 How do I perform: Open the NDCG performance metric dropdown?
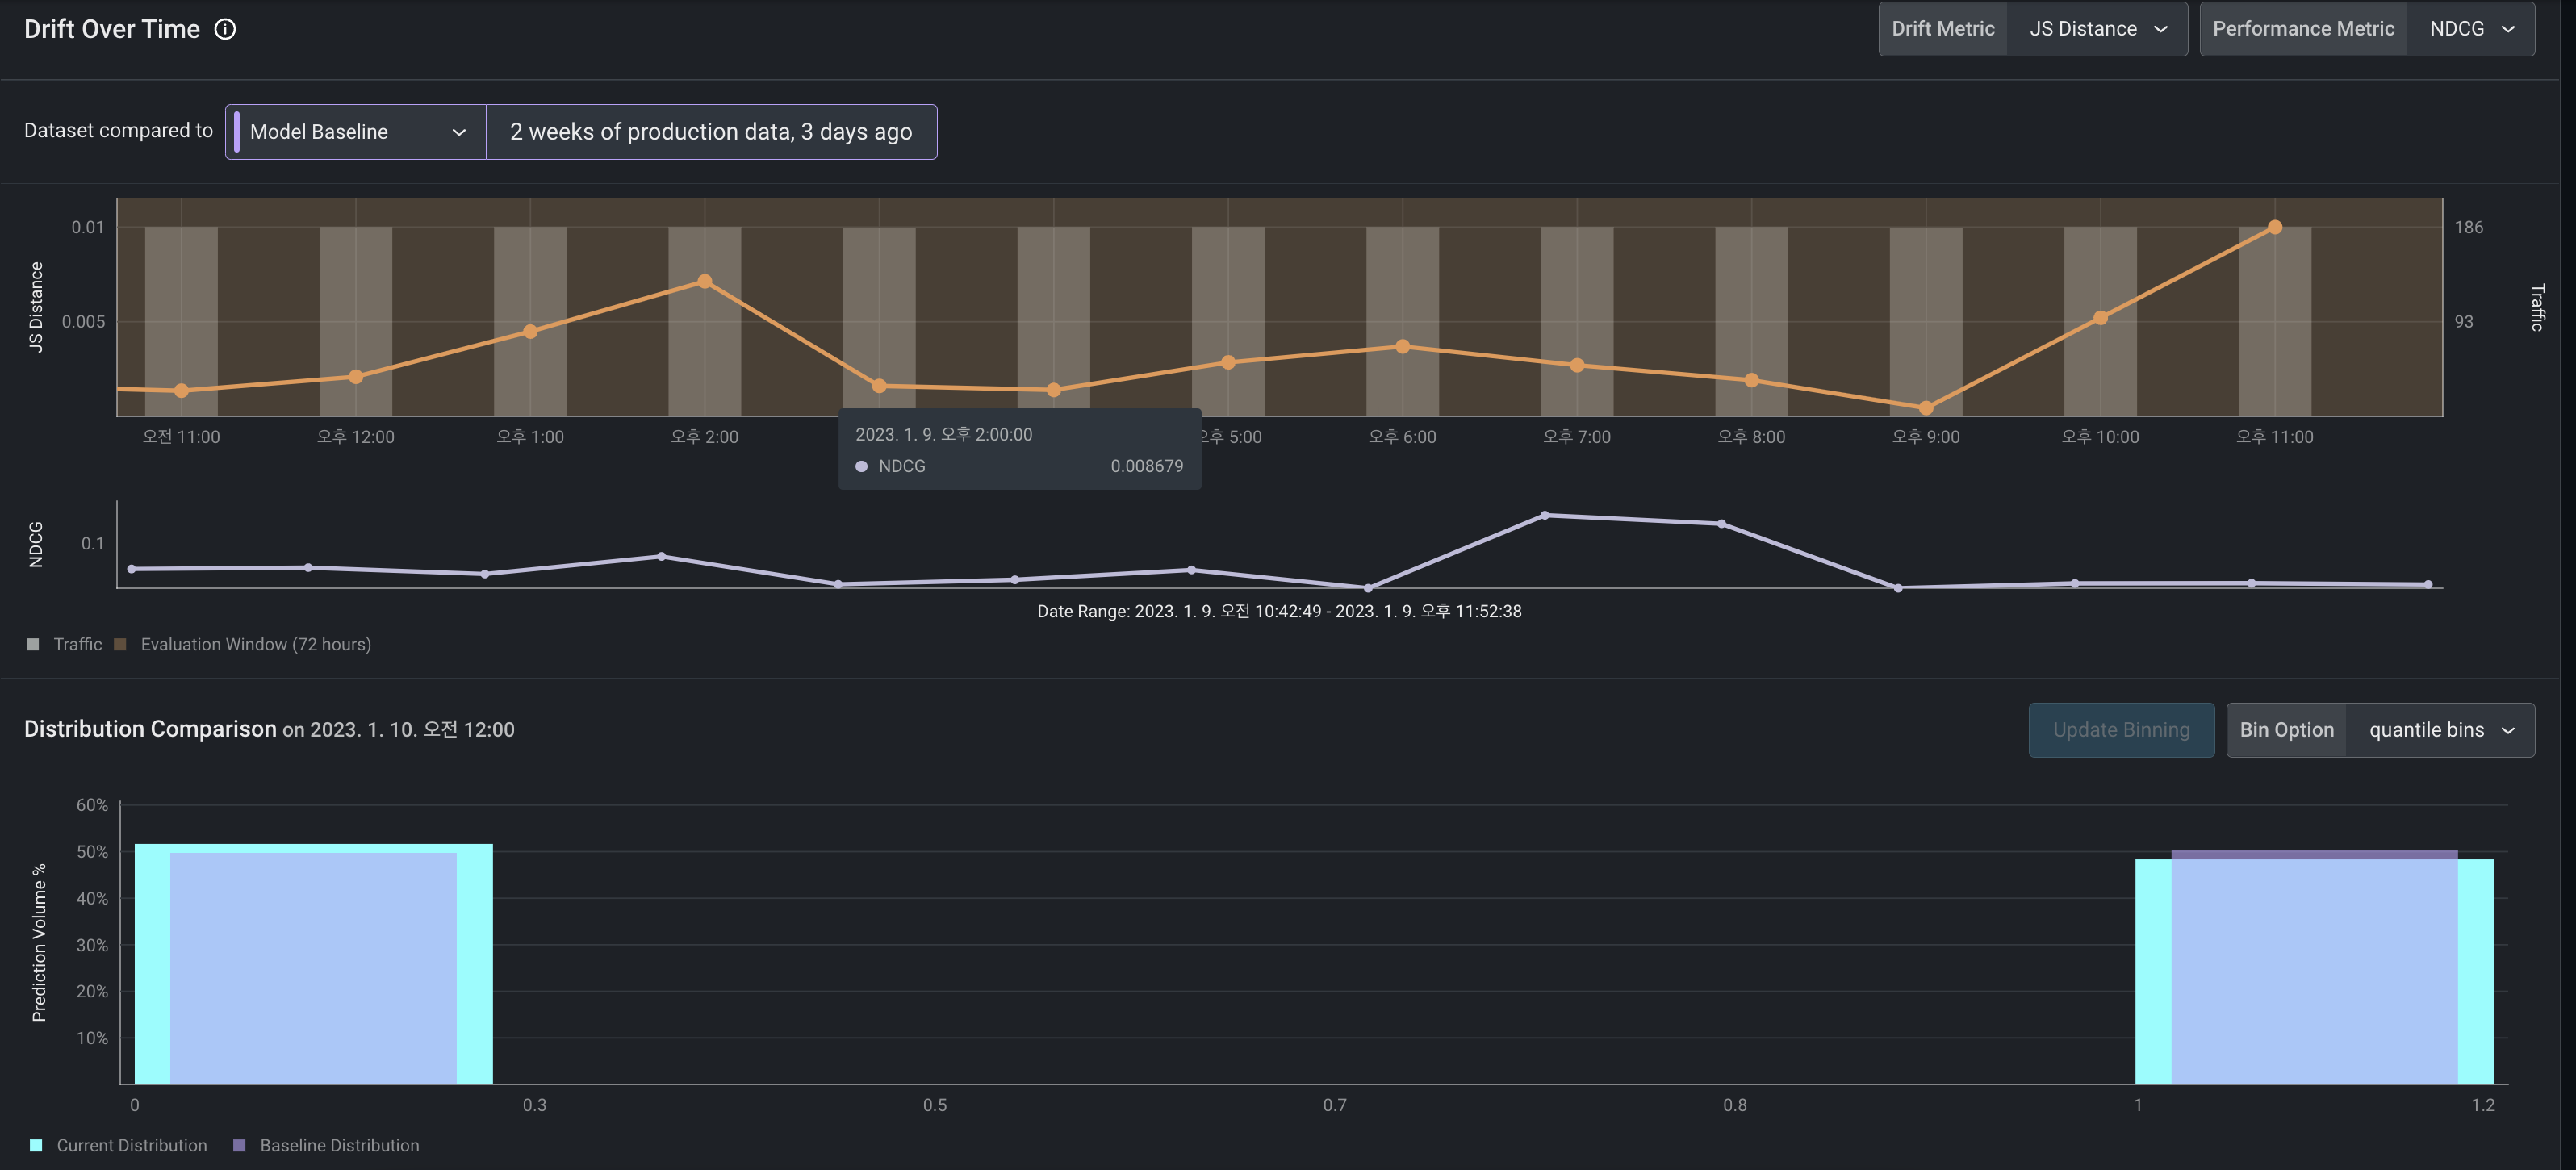[x=2469, y=29]
